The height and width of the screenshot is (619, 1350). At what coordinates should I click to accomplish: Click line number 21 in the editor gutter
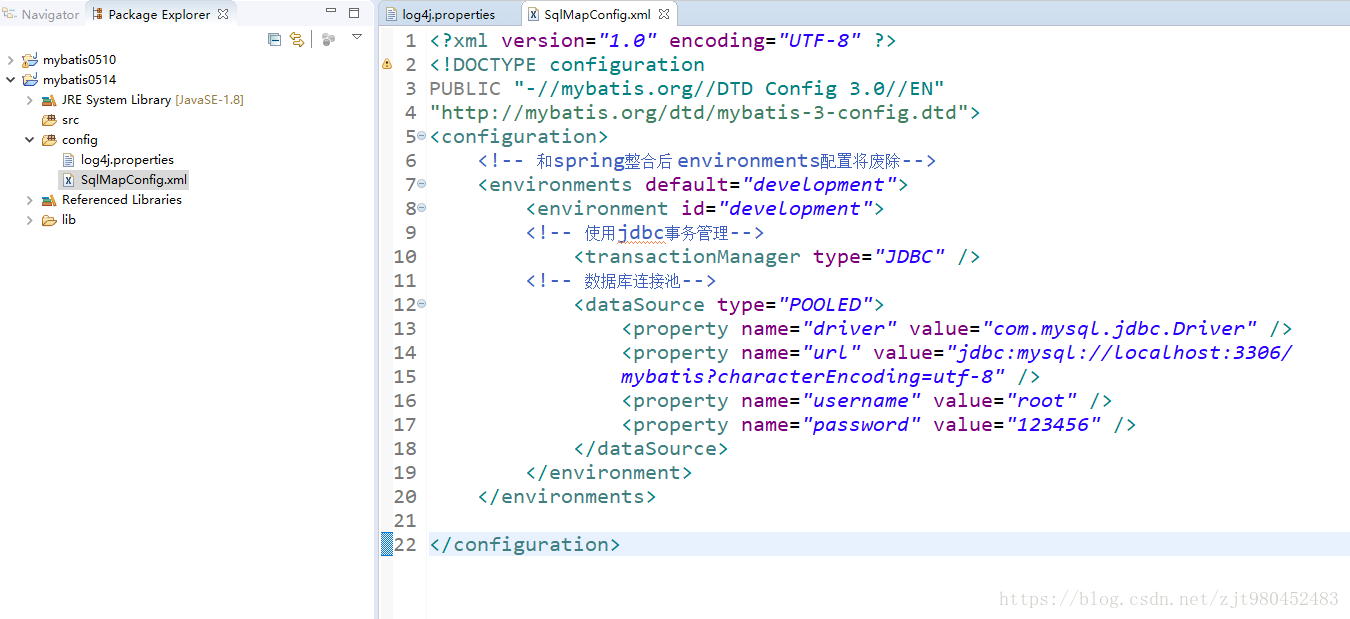(x=404, y=521)
